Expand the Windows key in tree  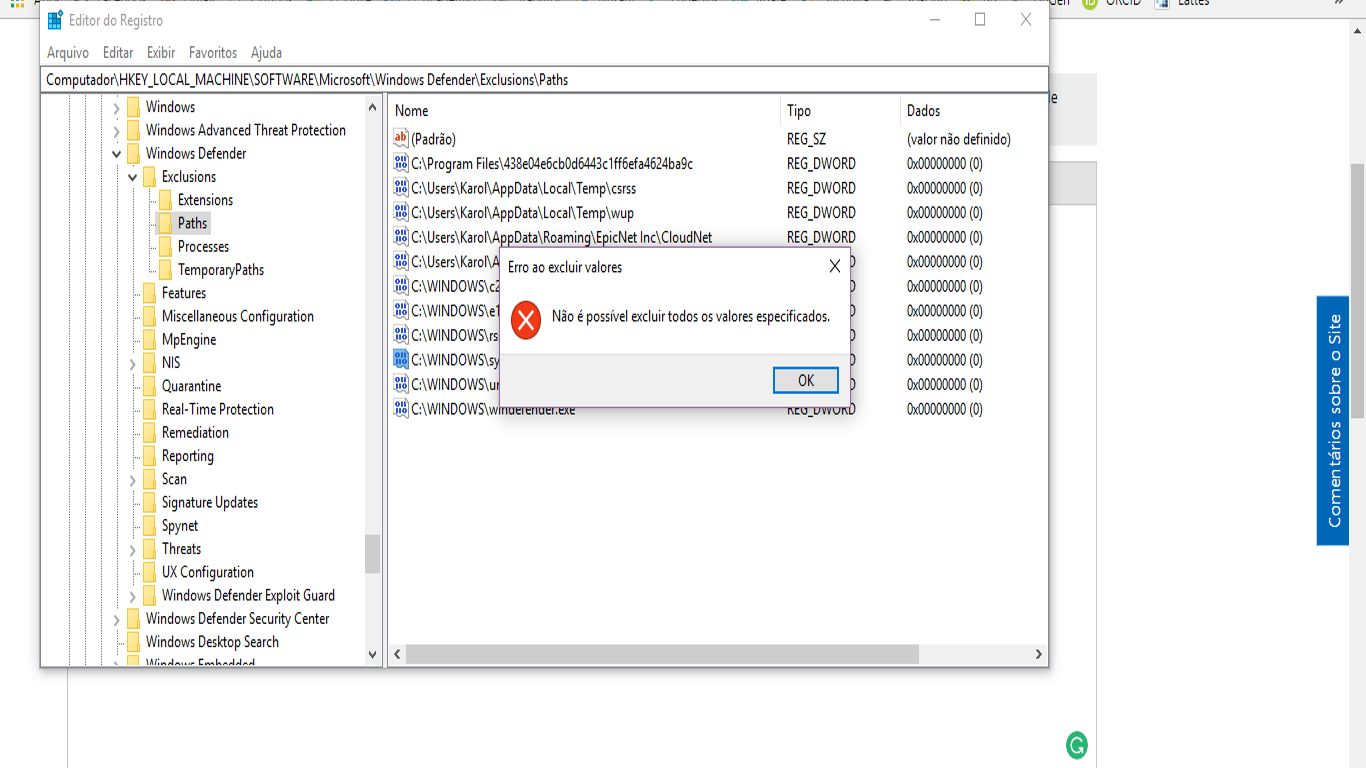click(x=117, y=108)
